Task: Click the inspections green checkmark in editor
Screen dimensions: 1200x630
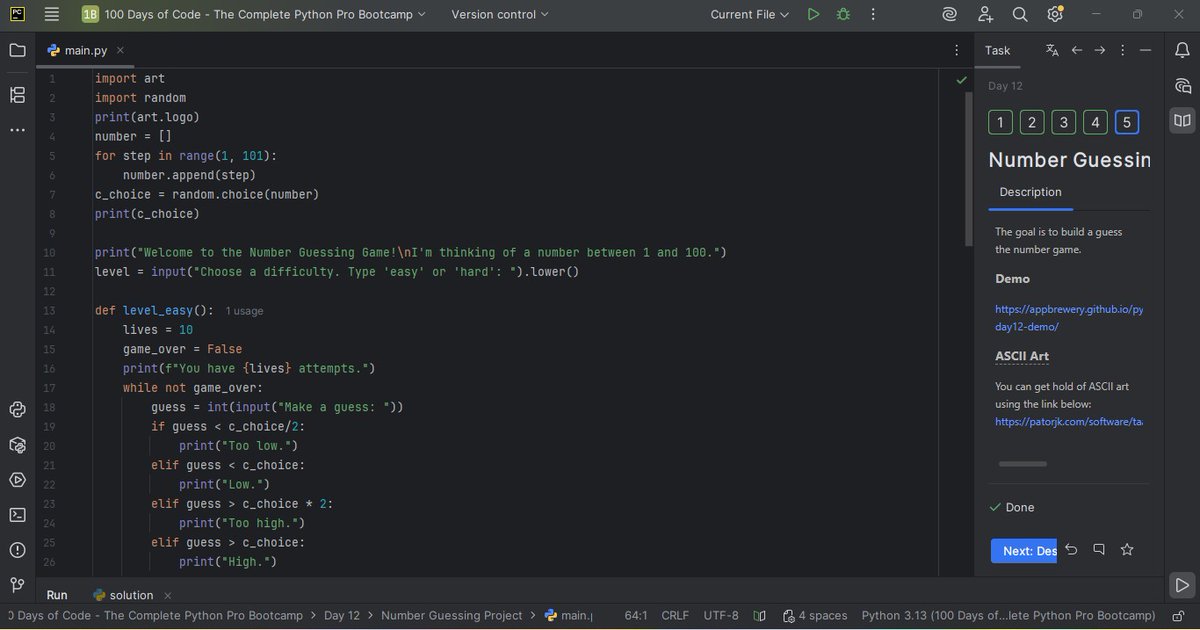Action: tap(961, 79)
